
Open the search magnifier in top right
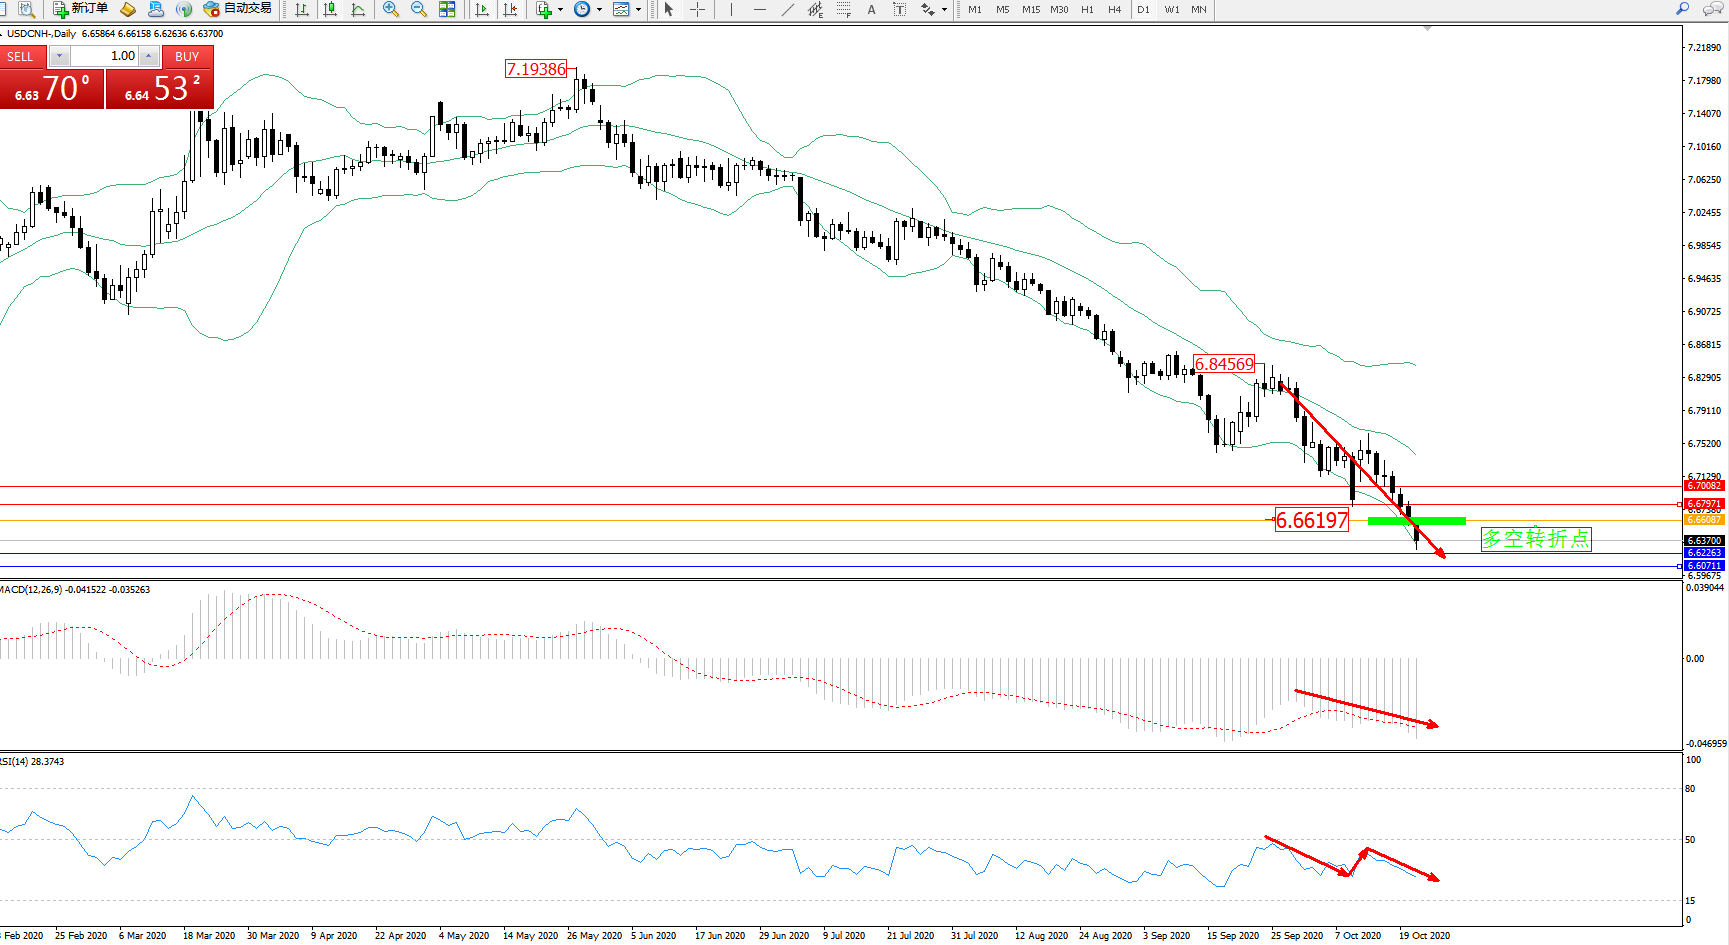pyautogui.click(x=1683, y=9)
